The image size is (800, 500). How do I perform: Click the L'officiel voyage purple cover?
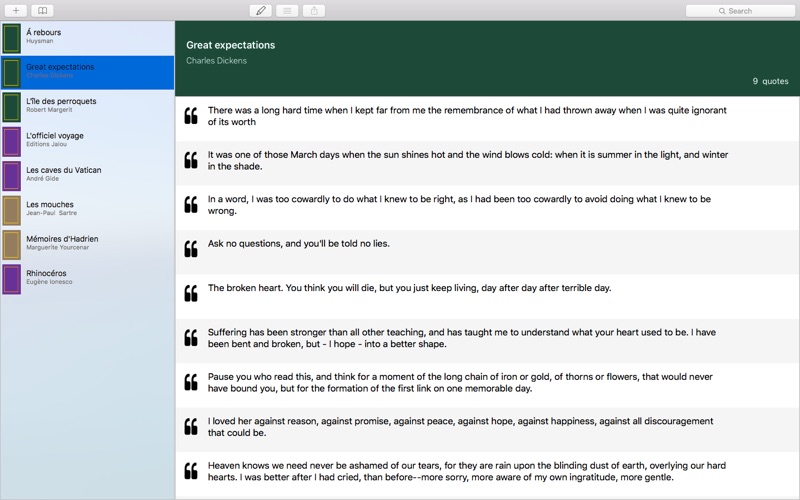coord(11,141)
